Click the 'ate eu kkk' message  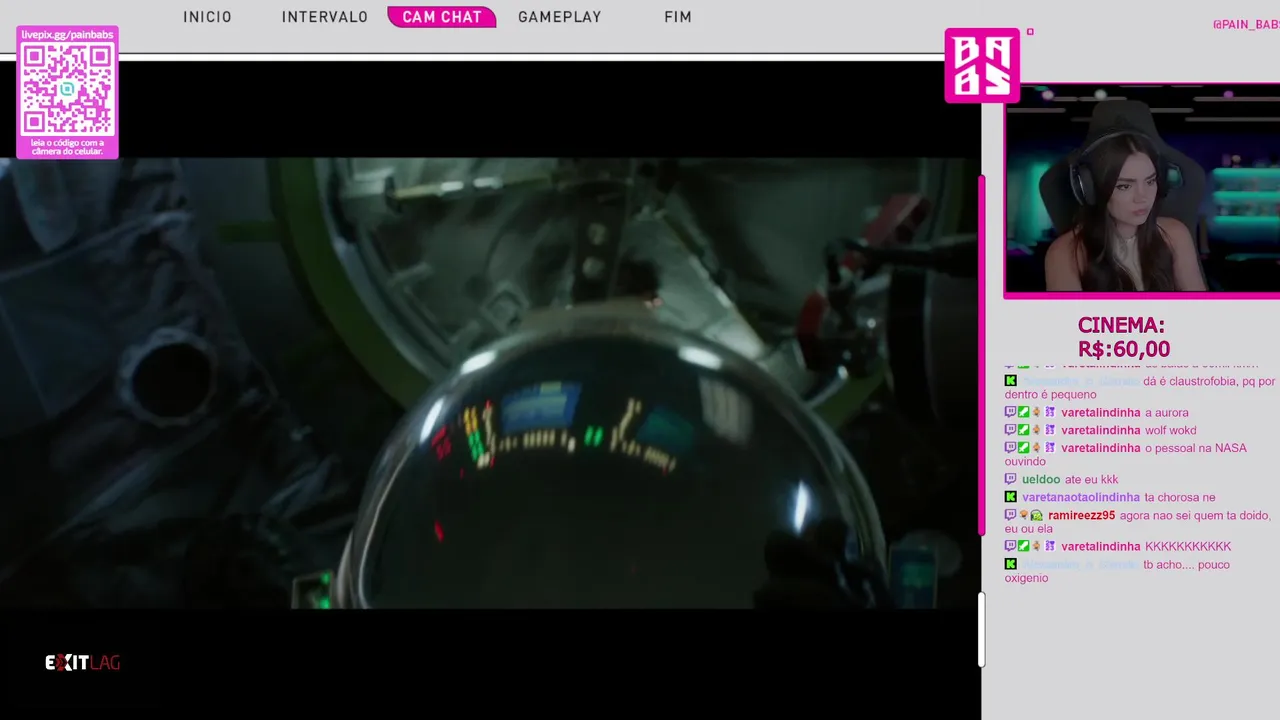point(1092,479)
